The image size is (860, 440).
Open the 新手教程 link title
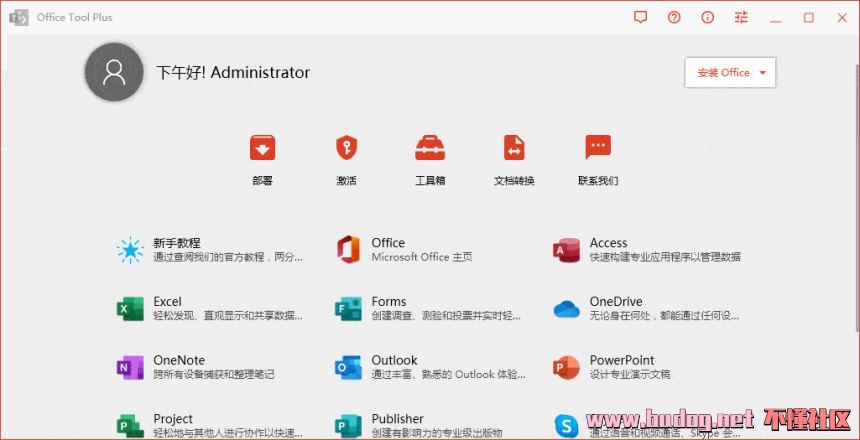[177, 243]
